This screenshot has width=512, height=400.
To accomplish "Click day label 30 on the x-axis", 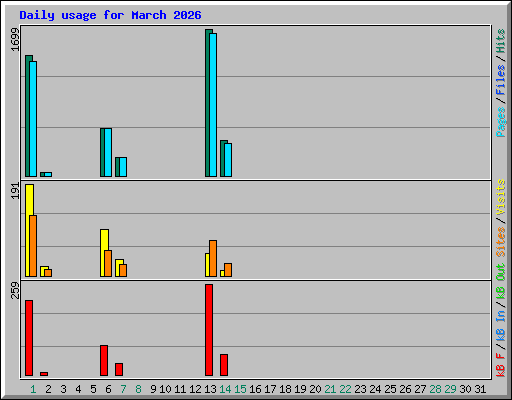I will click(x=465, y=389).
